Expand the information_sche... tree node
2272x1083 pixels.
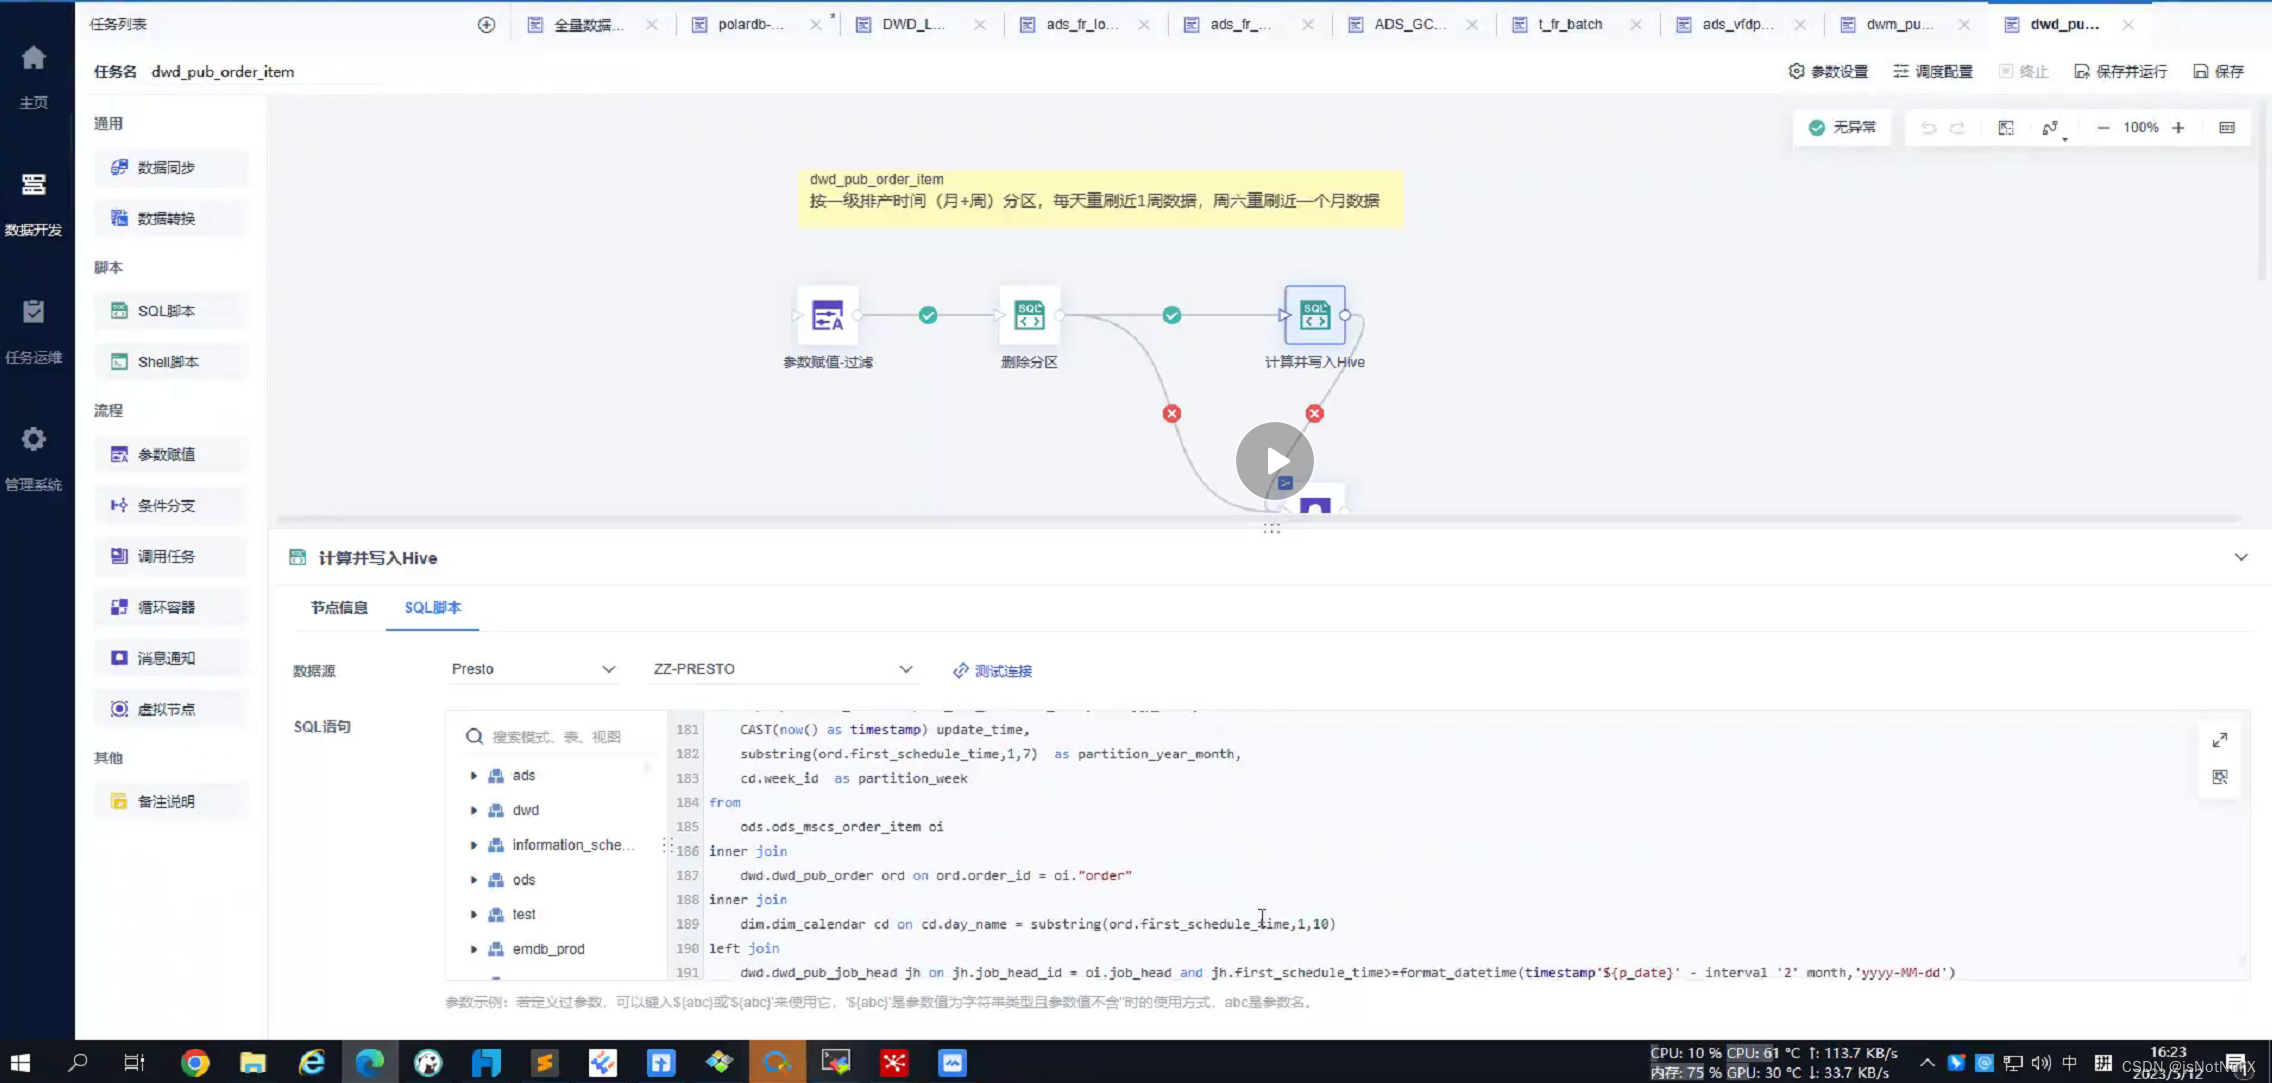[x=474, y=846]
